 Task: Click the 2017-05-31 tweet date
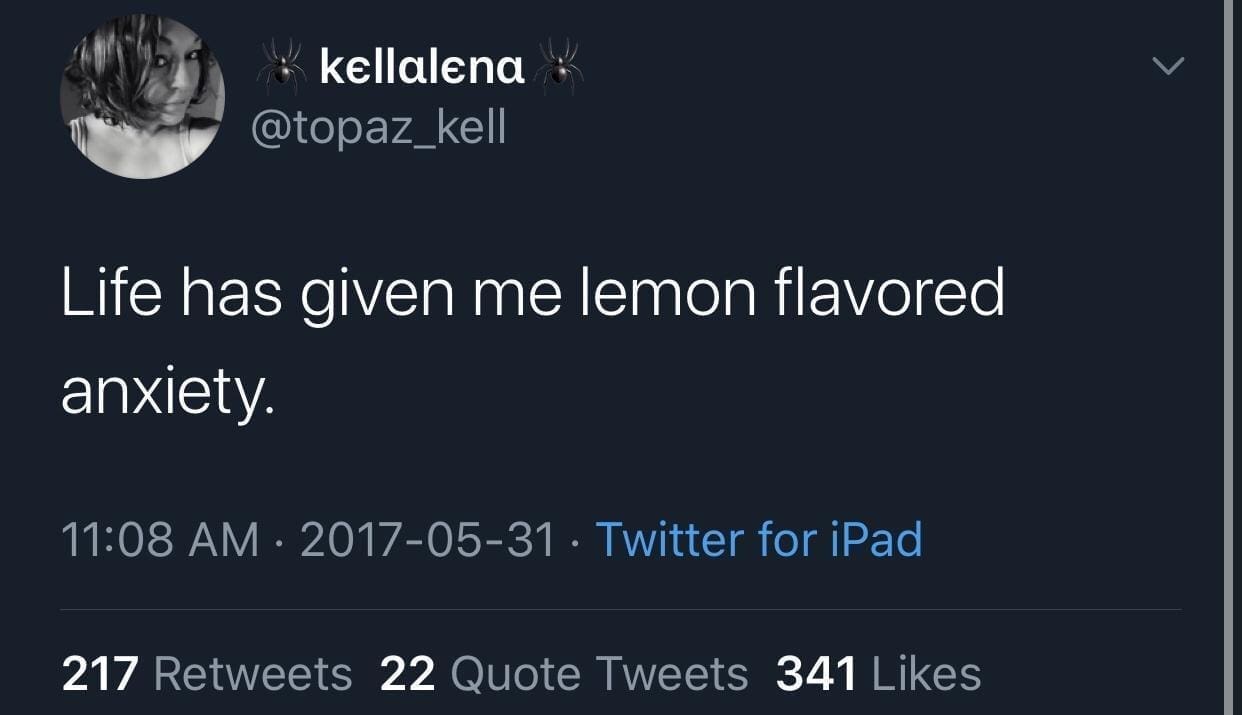[427, 540]
